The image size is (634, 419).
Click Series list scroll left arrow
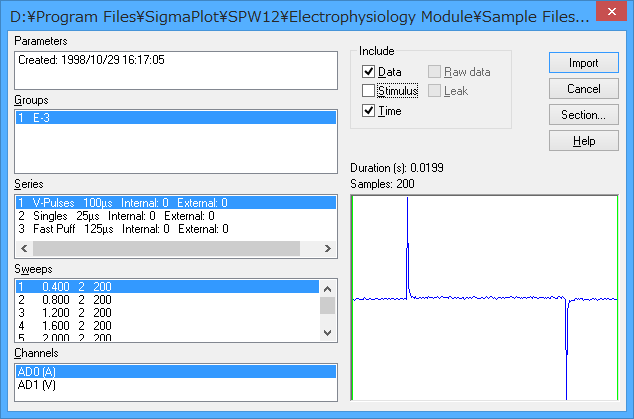[x=24, y=248]
